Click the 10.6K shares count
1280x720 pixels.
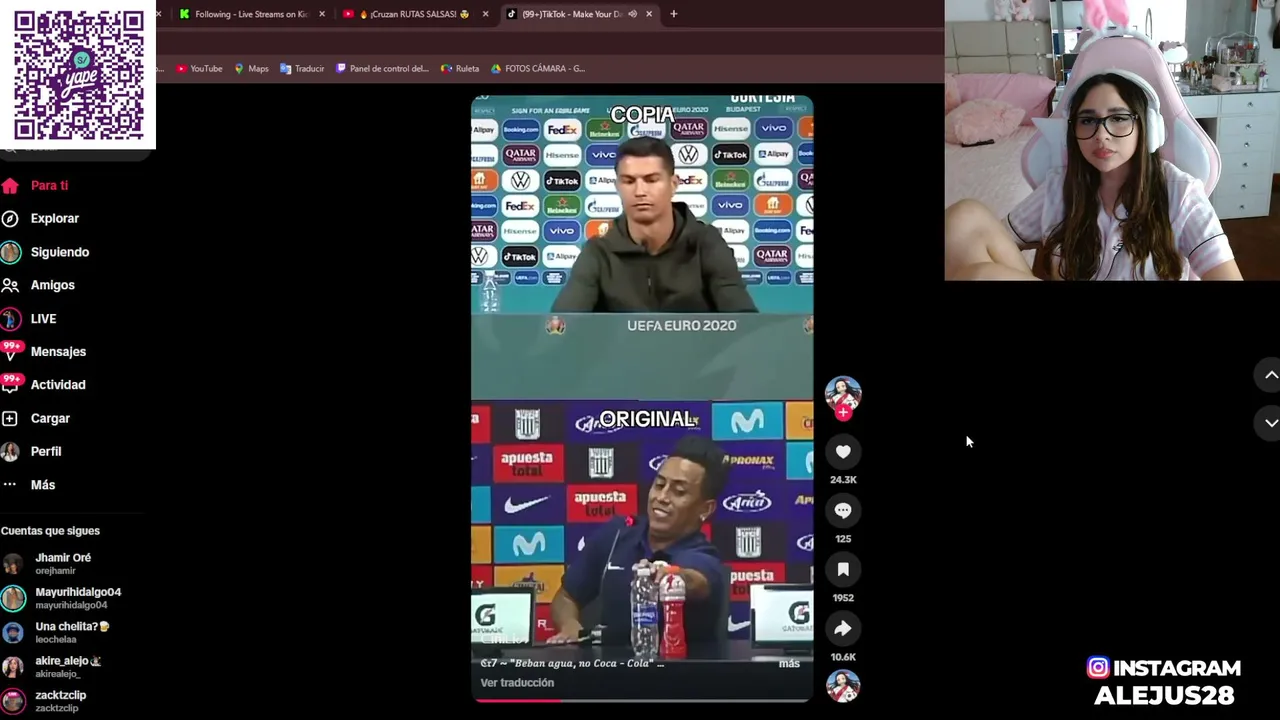pyautogui.click(x=843, y=657)
